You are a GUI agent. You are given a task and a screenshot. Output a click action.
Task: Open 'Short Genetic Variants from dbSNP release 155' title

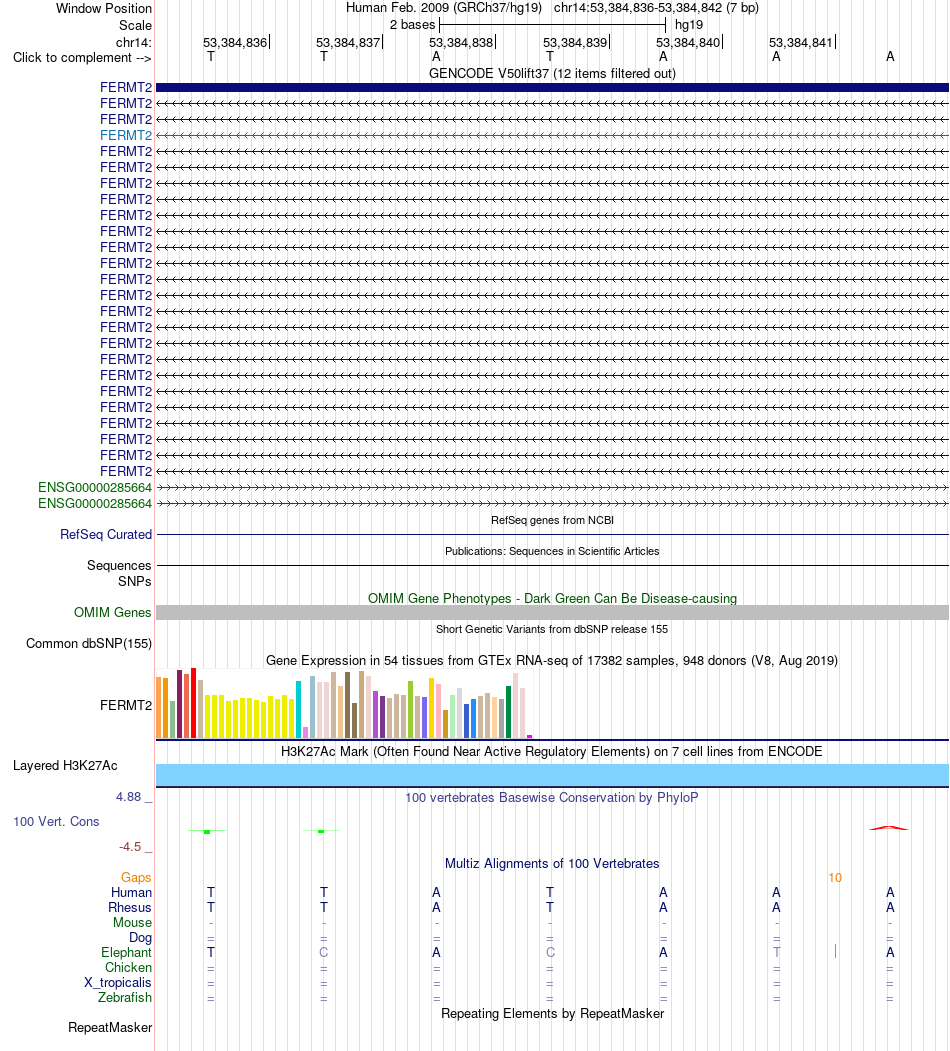click(552, 629)
